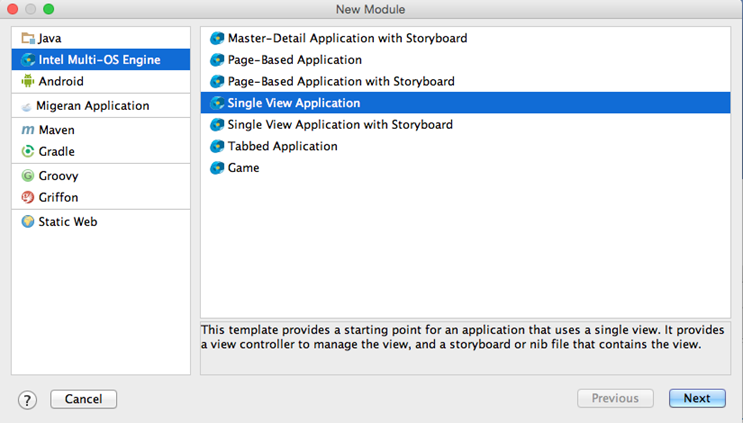Select Gradle in module list
This screenshot has width=743, height=423.
coord(101,151)
